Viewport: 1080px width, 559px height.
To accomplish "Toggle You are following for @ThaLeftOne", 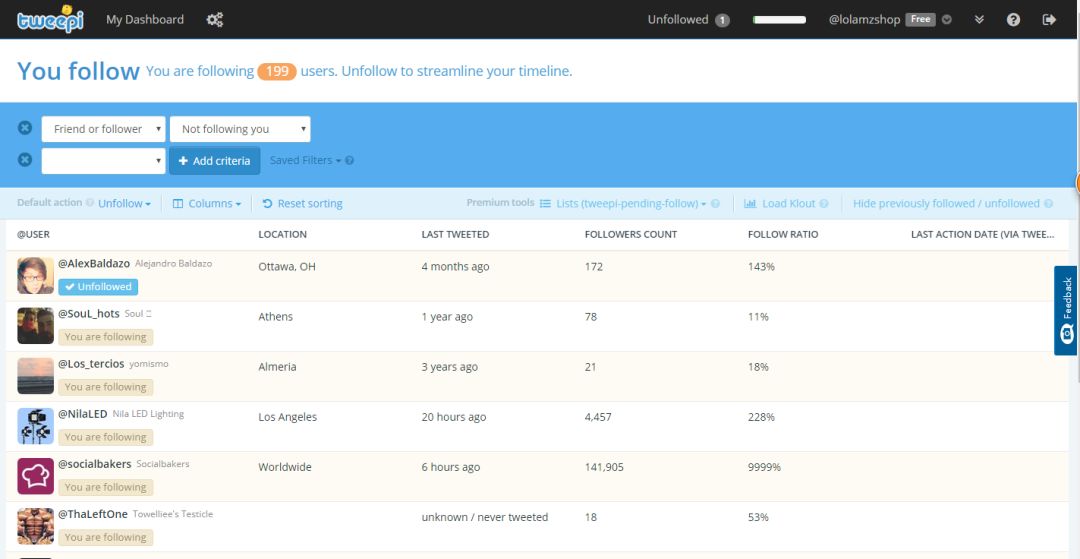I will [x=105, y=538].
